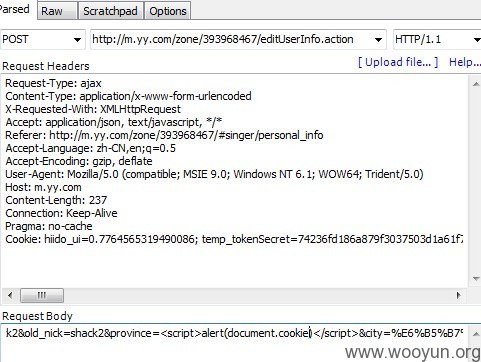
Task: Click the Referer header line
Action: click(x=164, y=135)
